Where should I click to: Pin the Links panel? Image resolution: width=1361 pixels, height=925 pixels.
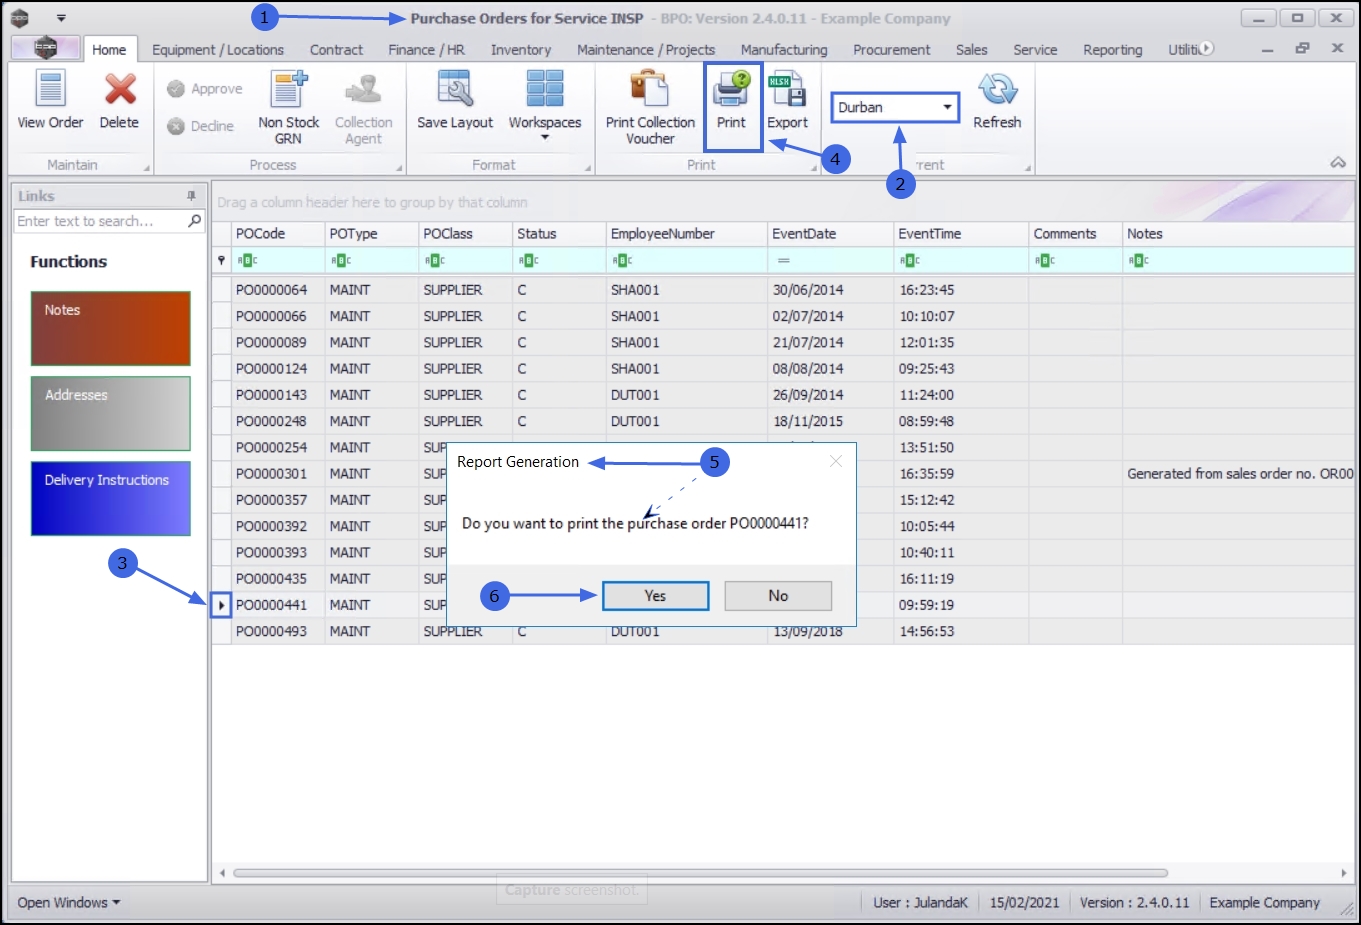coord(191,196)
